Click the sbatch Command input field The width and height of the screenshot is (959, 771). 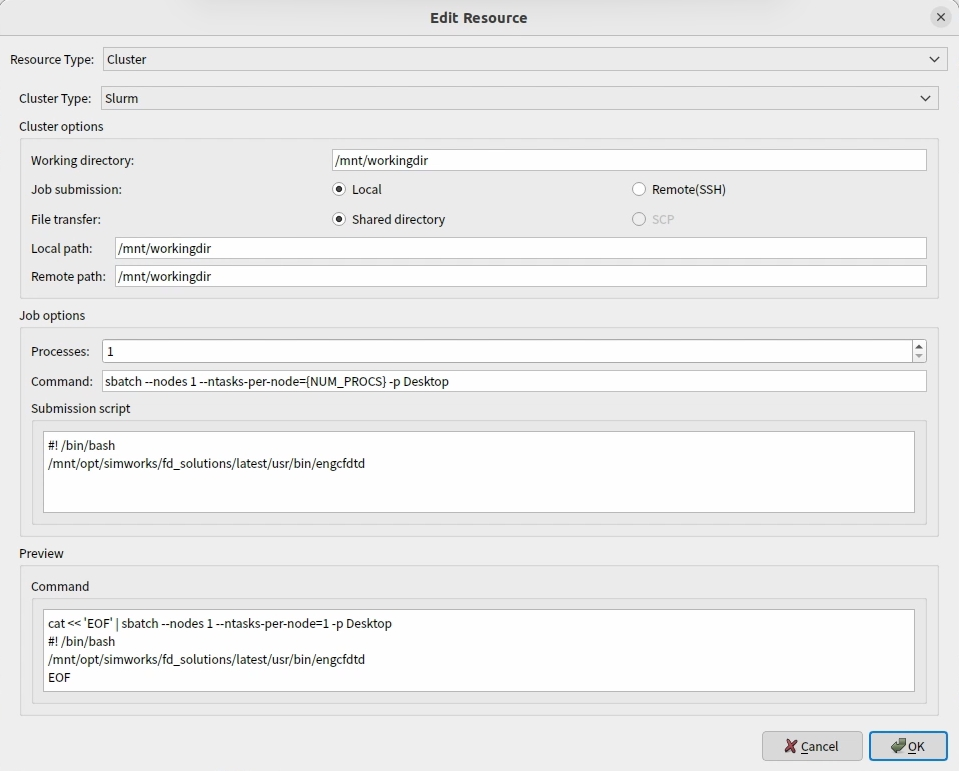coord(514,381)
